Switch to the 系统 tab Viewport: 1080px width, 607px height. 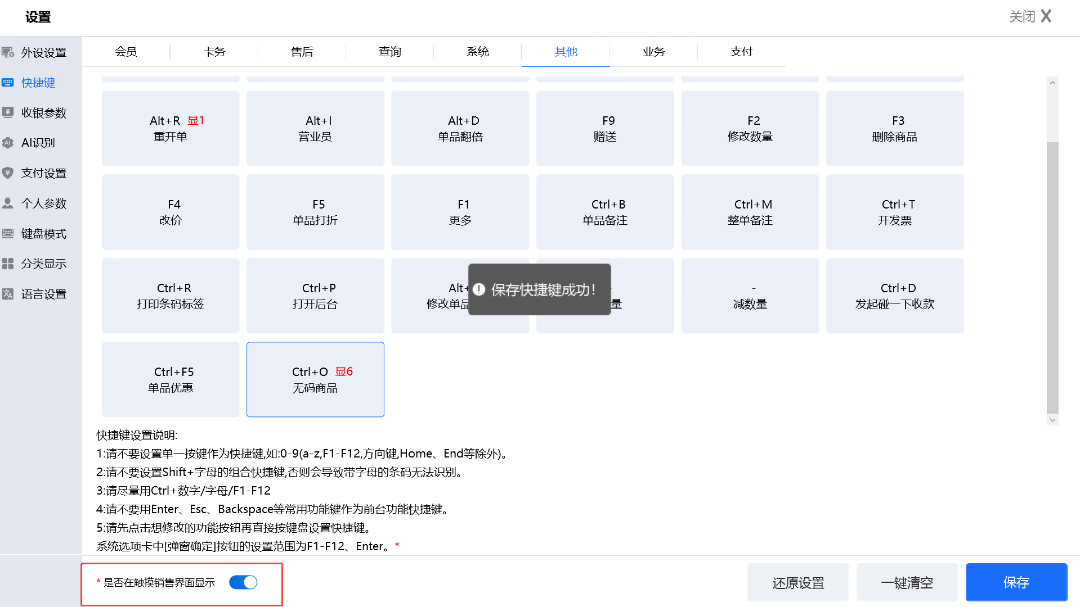(x=478, y=52)
